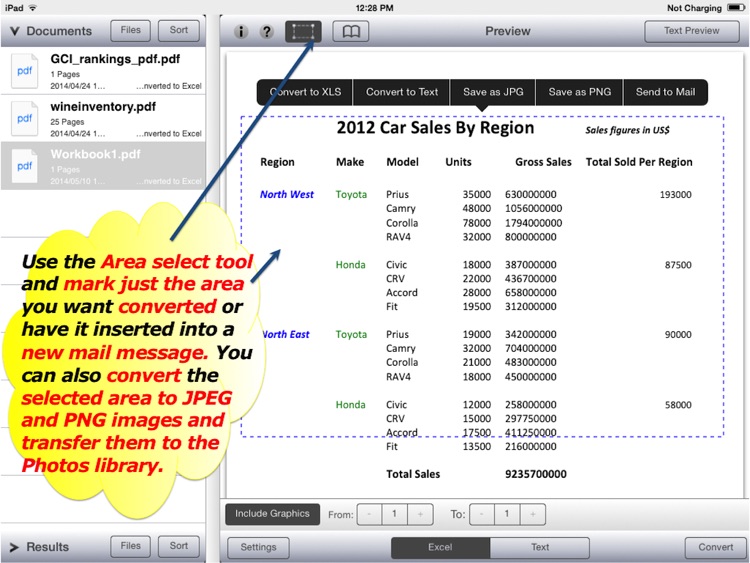Image resolution: width=750 pixels, height=563 pixels.
Task: Click the Total Sold Per Region header
Action: coord(639,162)
